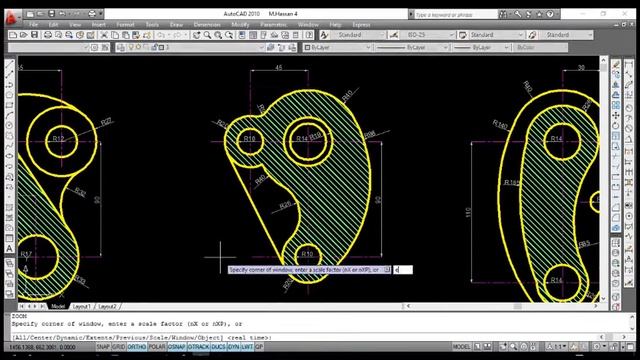The height and width of the screenshot is (360, 640).
Task: Switch to the Layout2 tab
Action: (x=107, y=306)
